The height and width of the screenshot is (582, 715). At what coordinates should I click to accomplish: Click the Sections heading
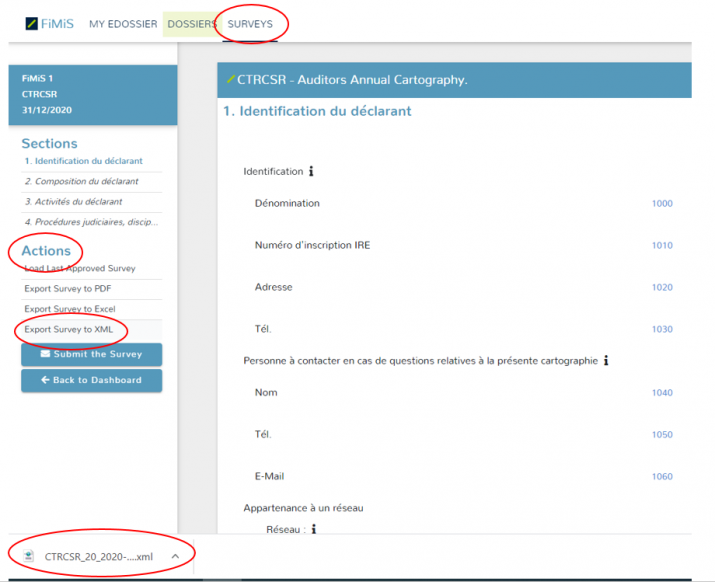[x=49, y=143]
